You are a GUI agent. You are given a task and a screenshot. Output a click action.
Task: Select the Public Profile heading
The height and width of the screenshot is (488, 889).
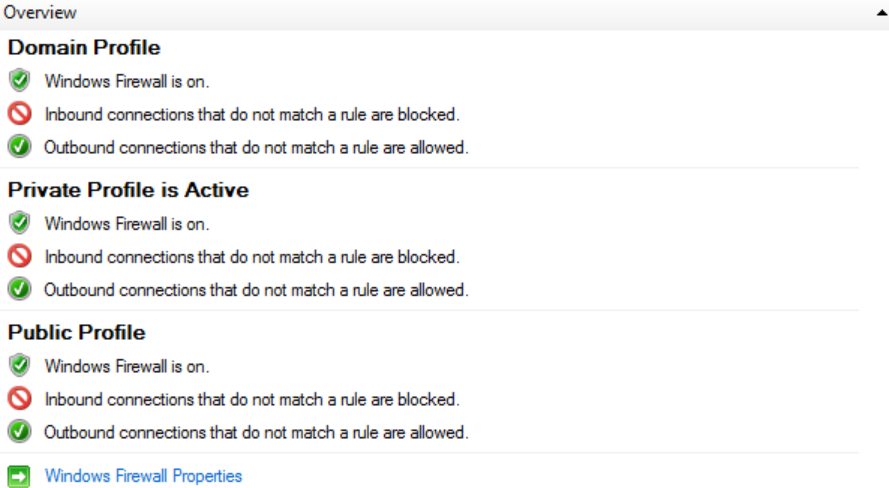click(77, 332)
